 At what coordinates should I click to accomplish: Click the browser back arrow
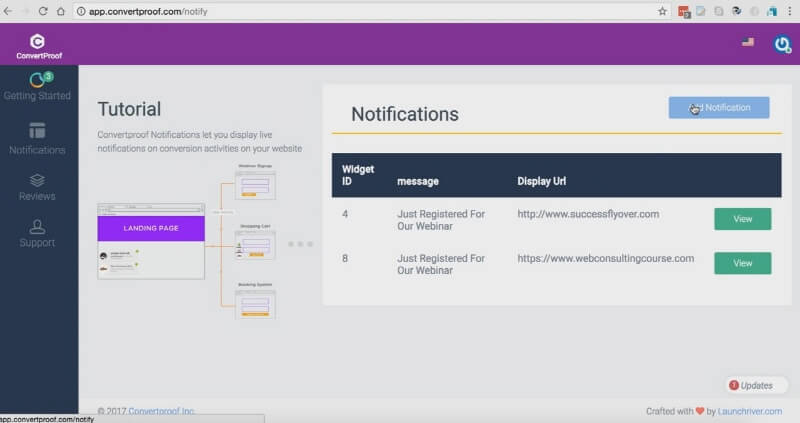point(8,11)
